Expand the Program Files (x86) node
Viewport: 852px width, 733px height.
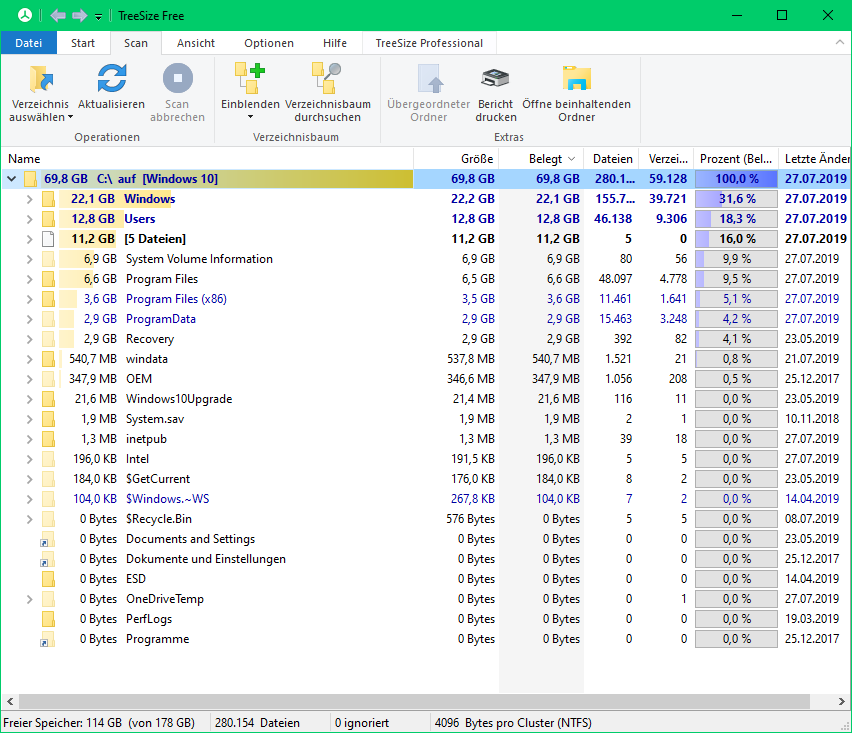29,299
